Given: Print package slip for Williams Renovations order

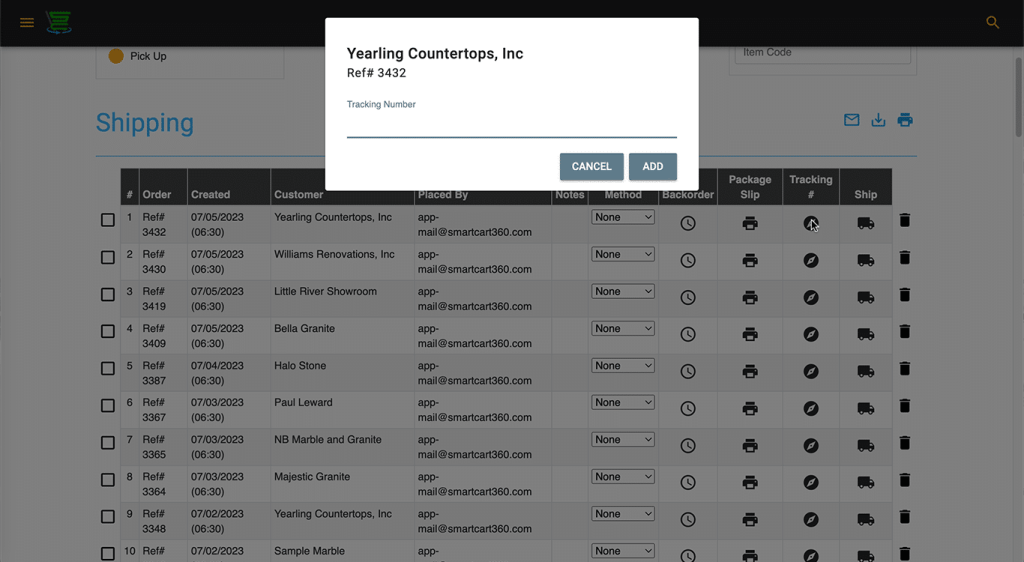Looking at the screenshot, I should click(750, 260).
